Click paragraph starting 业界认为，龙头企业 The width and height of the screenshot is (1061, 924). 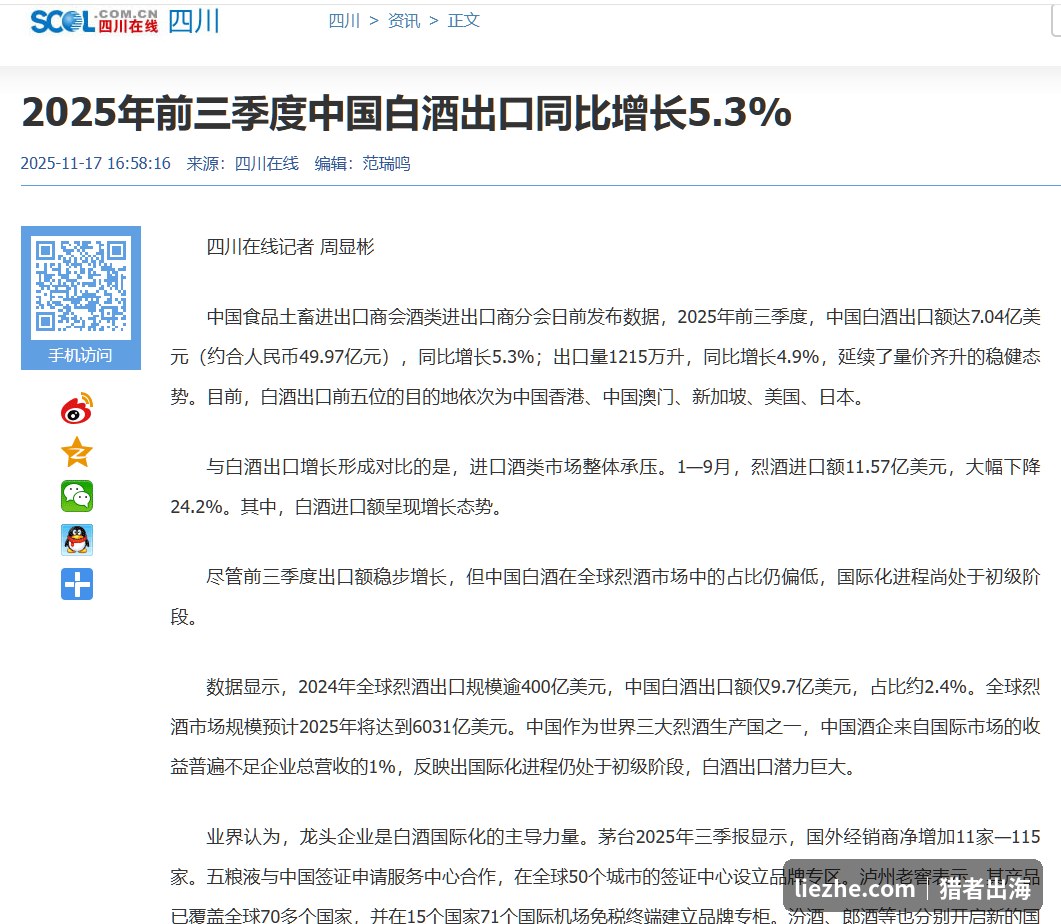point(606,876)
